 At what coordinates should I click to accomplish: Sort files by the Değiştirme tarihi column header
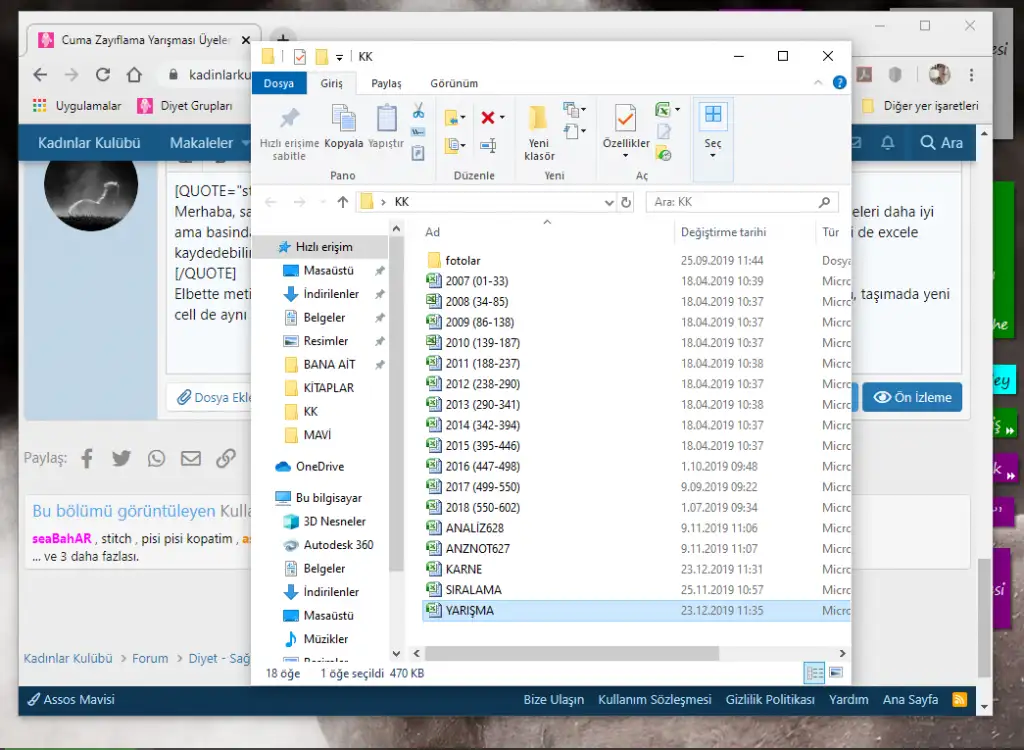coord(723,232)
